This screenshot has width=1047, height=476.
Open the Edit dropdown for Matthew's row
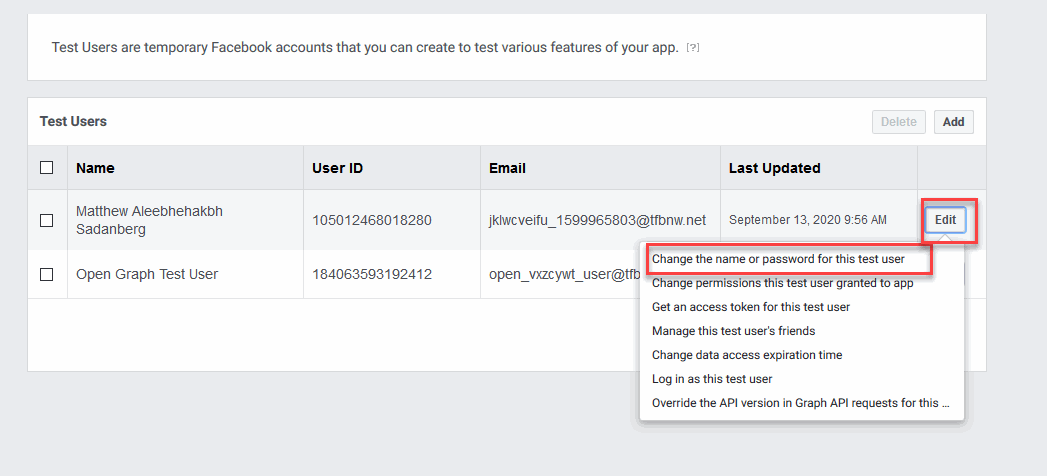click(x=945, y=220)
